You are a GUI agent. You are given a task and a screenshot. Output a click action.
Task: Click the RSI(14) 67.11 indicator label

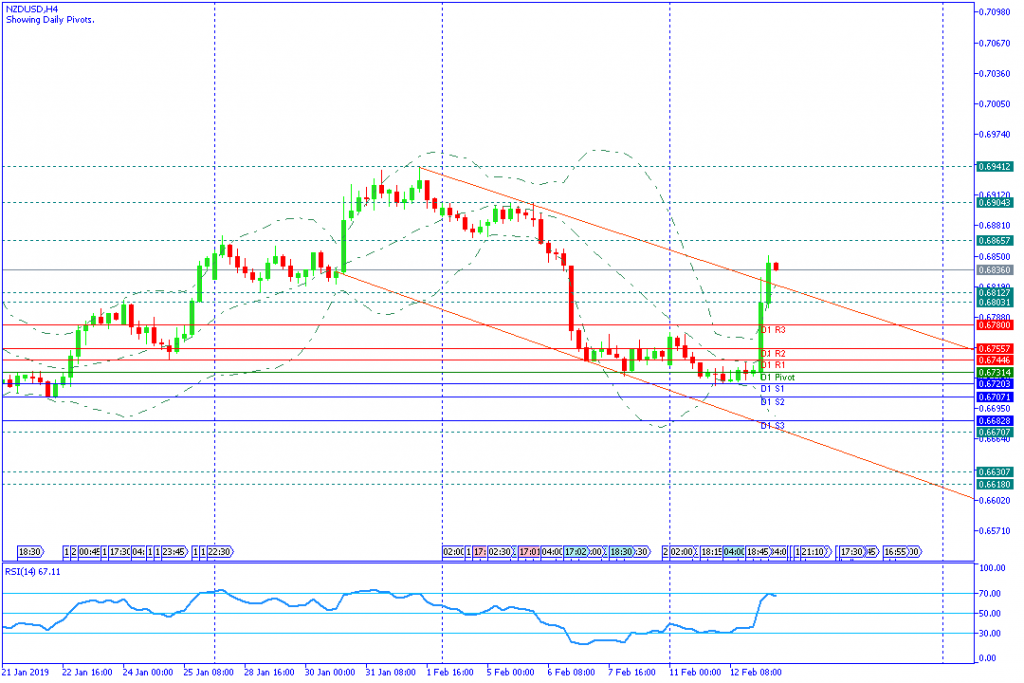[32, 573]
